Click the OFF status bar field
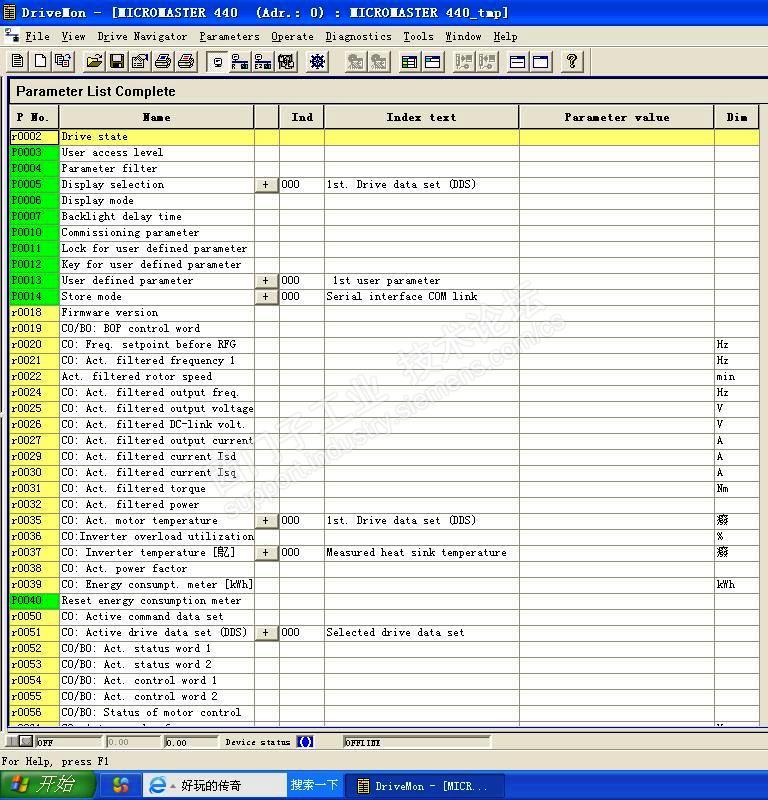 [x=68, y=742]
